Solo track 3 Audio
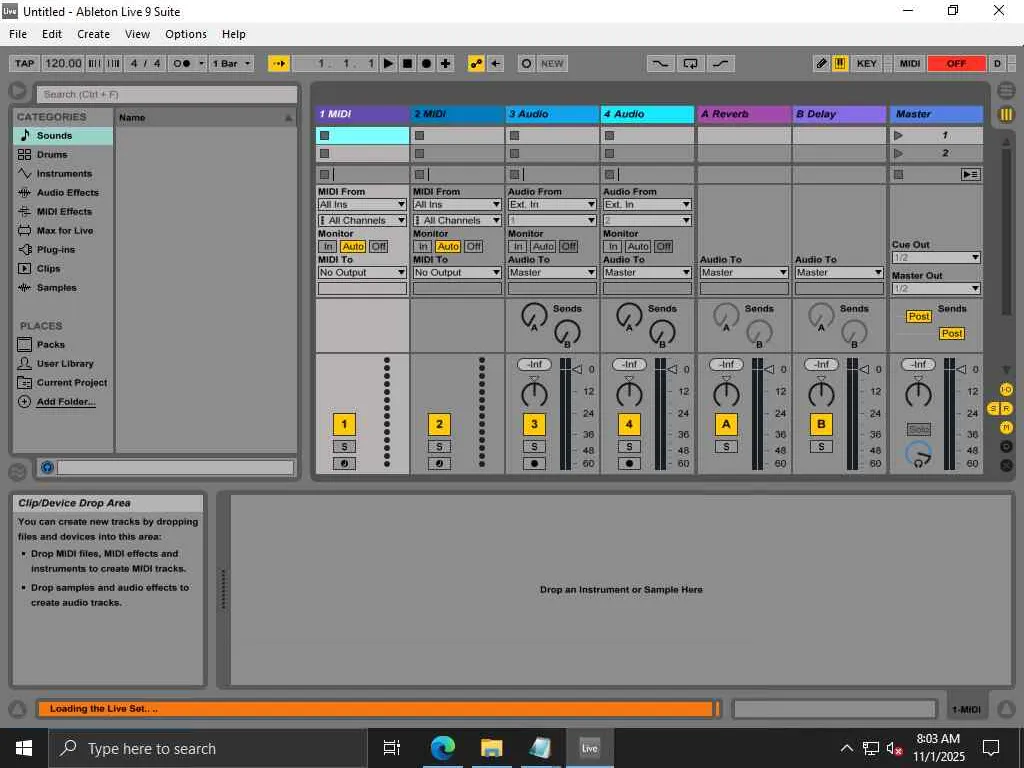The height and width of the screenshot is (768, 1024). tap(534, 447)
